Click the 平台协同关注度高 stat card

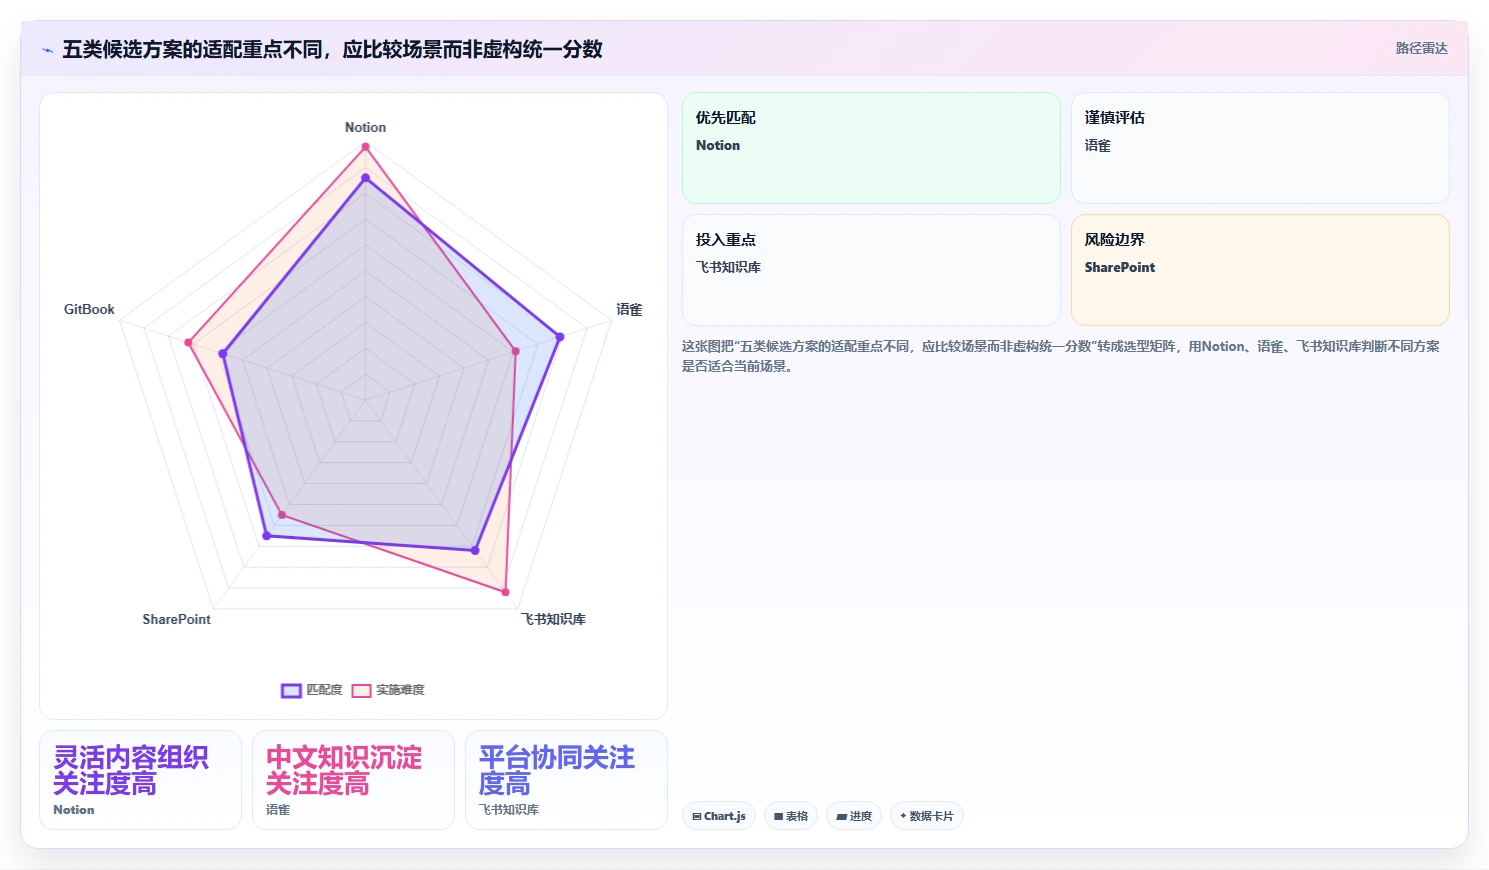coord(566,780)
